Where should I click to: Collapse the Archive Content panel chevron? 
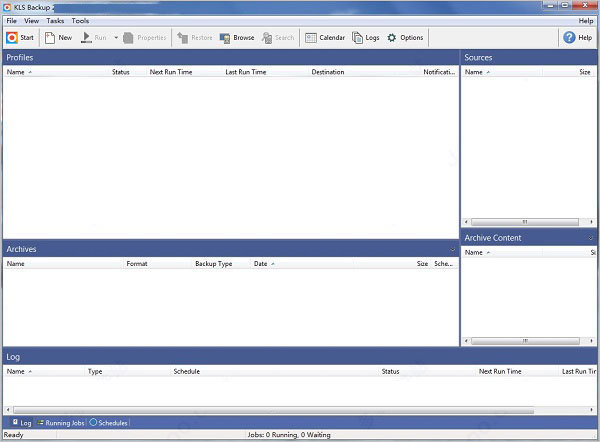coord(590,238)
